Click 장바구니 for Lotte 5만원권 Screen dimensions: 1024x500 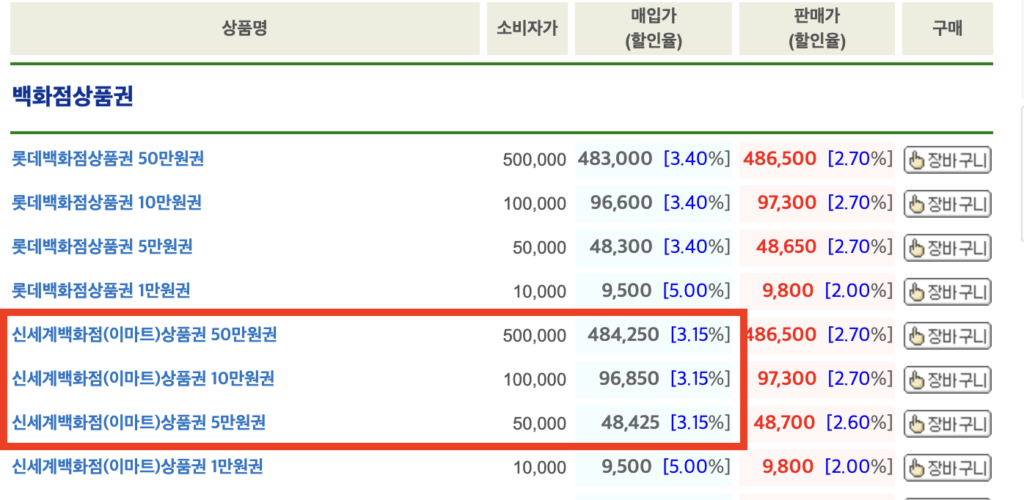tap(947, 248)
